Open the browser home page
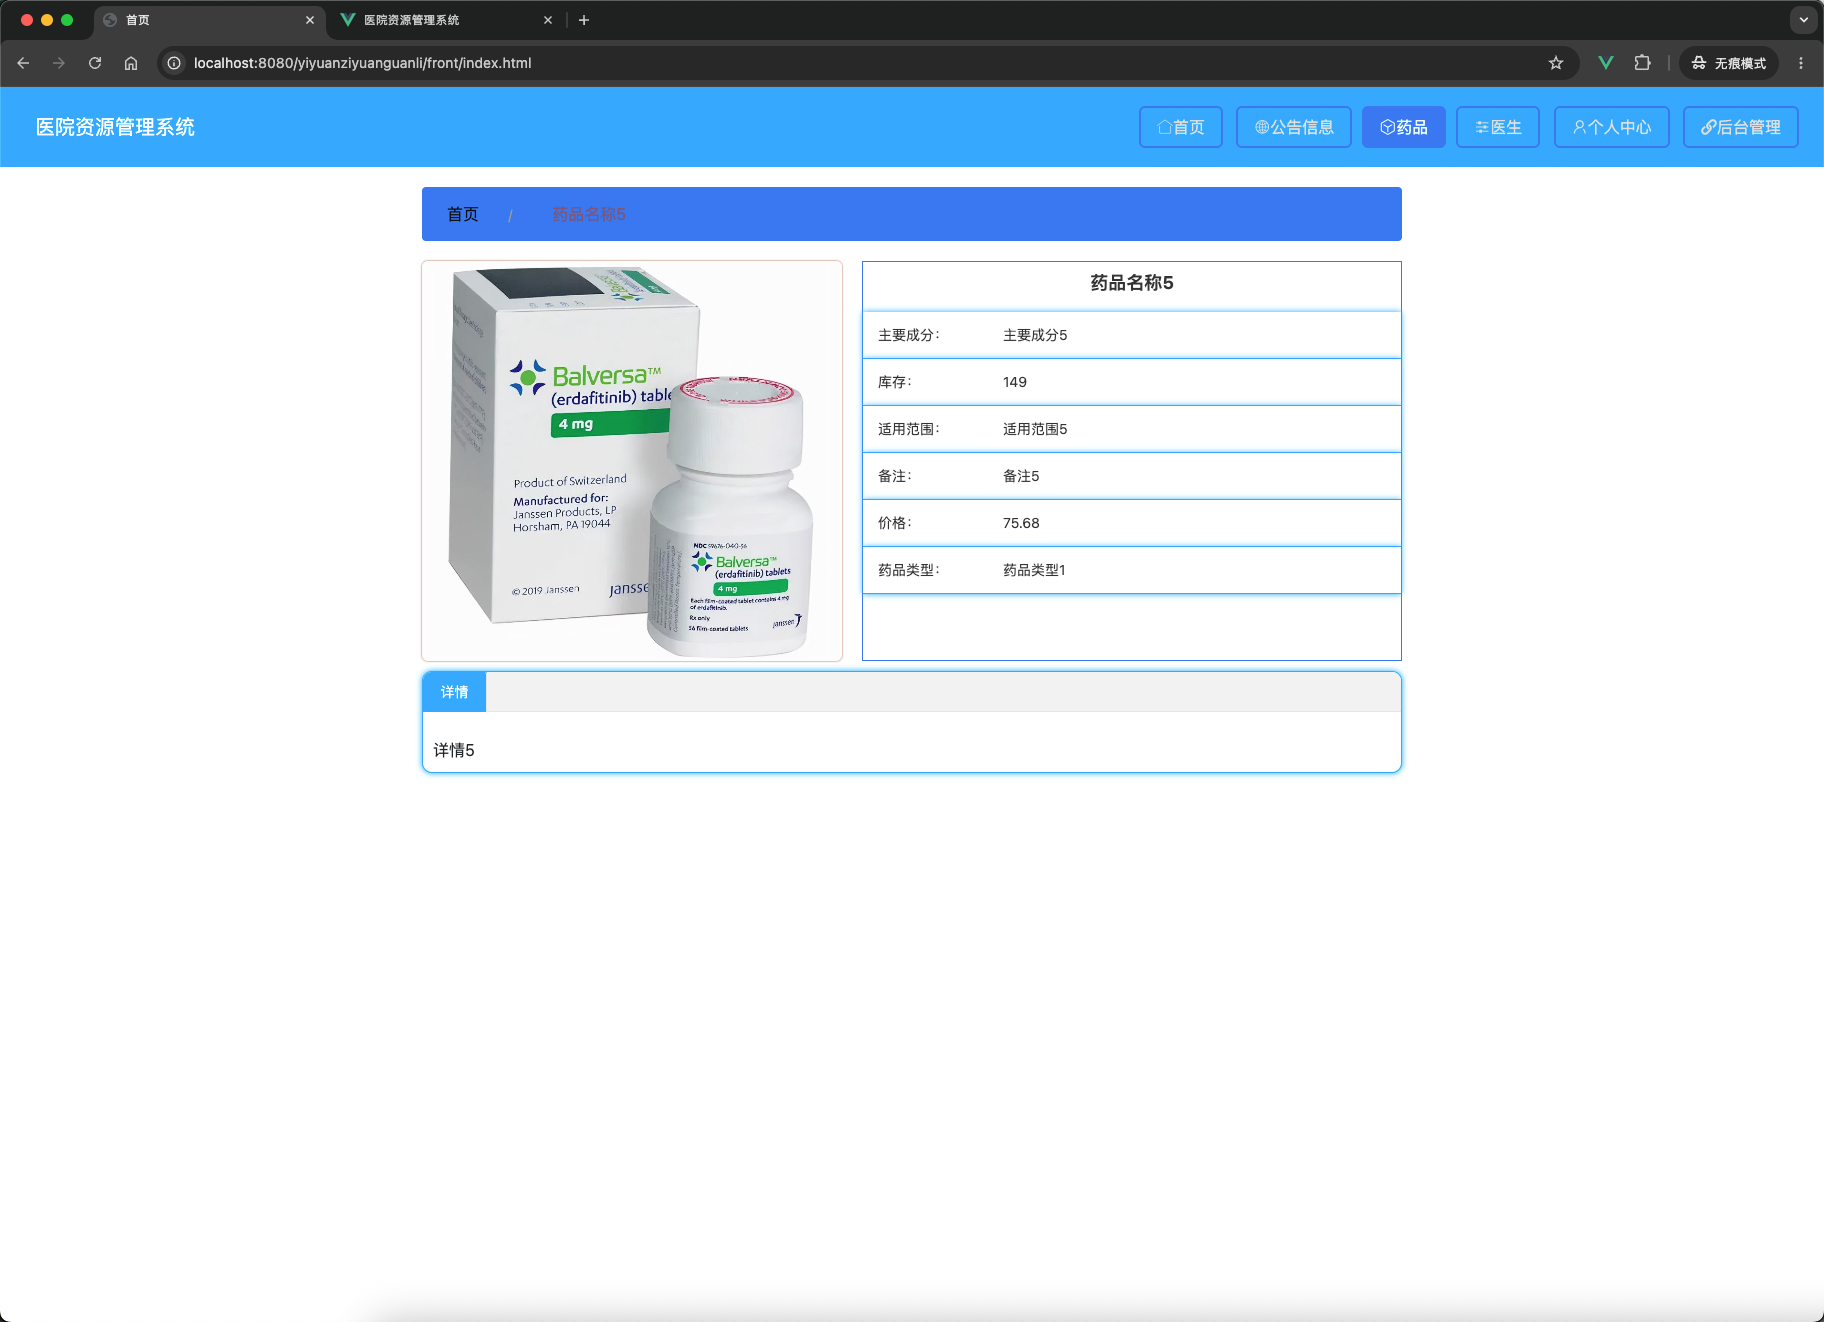 (131, 63)
